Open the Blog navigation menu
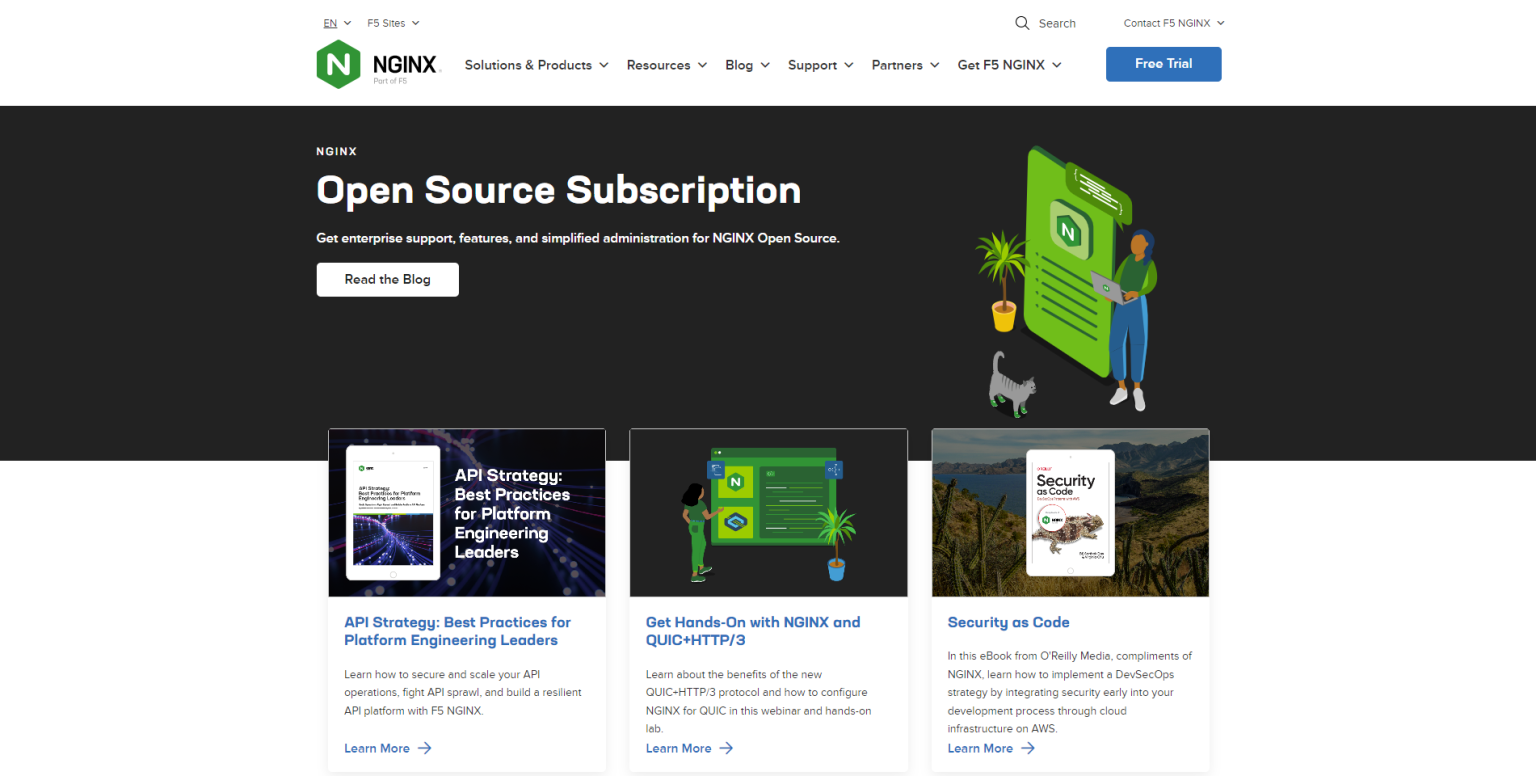The image size is (1536, 776). (747, 65)
